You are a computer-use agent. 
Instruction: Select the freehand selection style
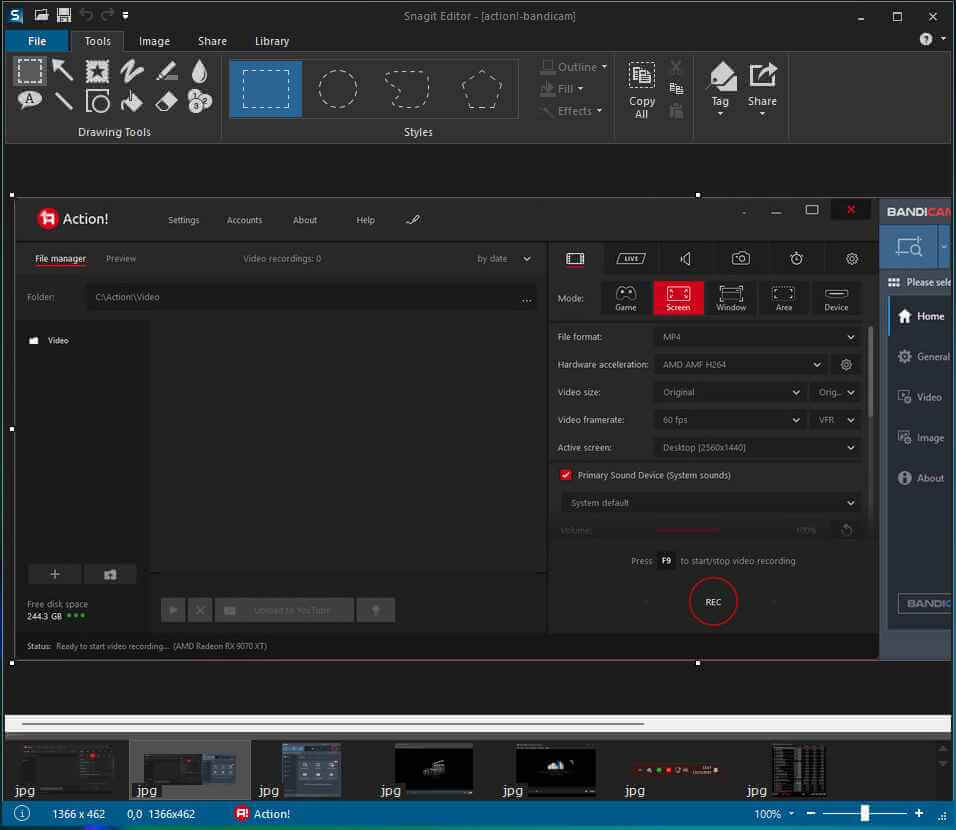[x=409, y=89]
